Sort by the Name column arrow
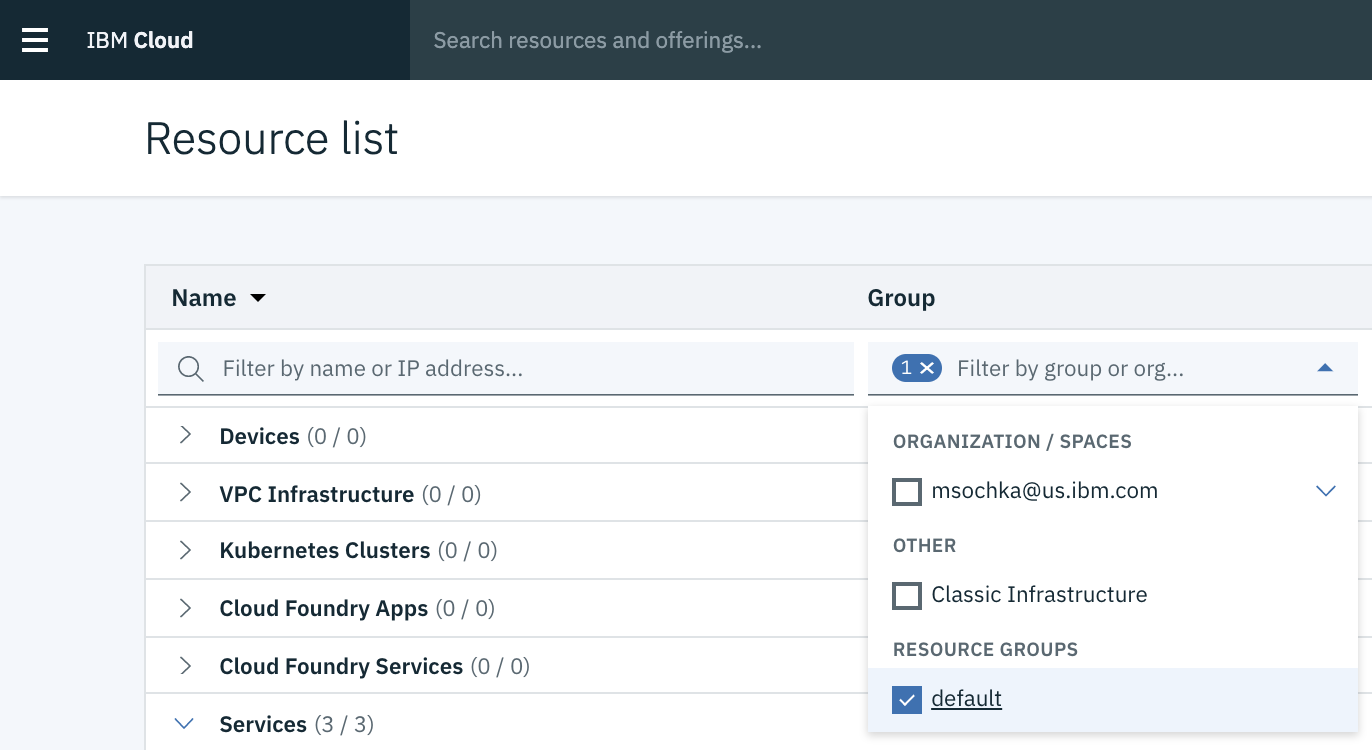The width and height of the screenshot is (1372, 750). pyautogui.click(x=258, y=298)
